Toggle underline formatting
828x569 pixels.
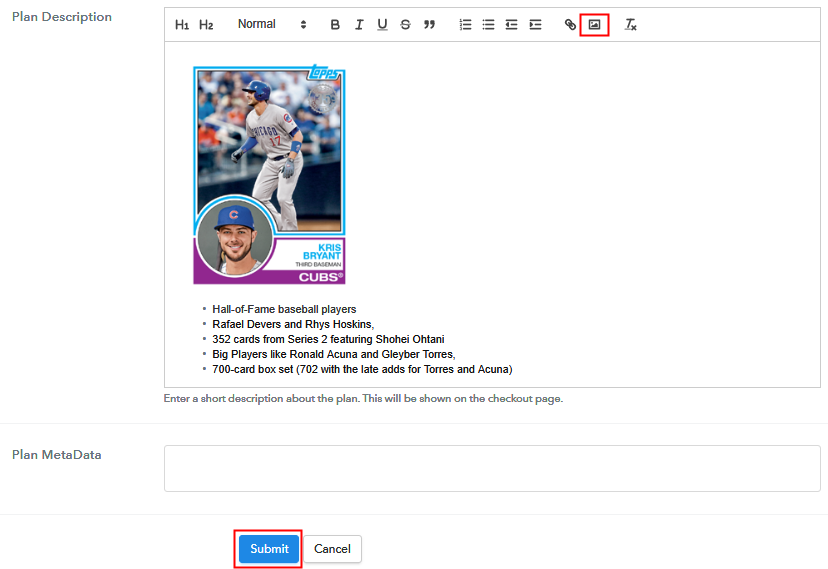click(382, 25)
